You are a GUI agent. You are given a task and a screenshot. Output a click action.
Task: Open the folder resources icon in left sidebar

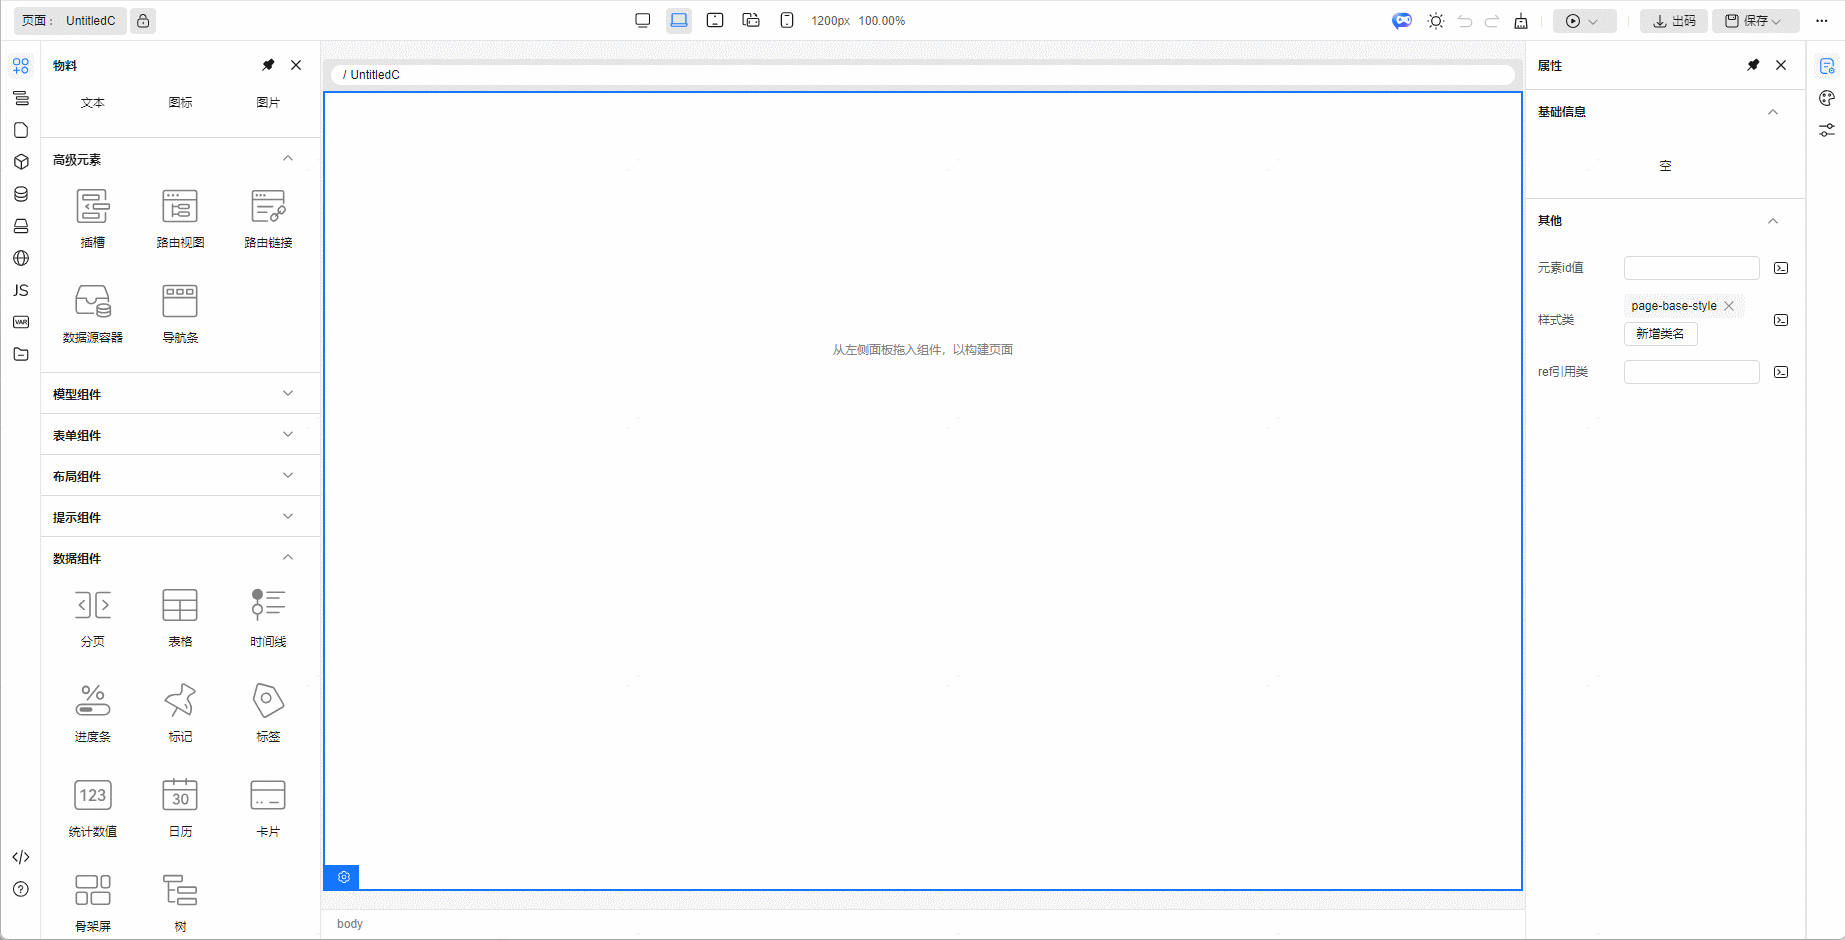[21, 354]
